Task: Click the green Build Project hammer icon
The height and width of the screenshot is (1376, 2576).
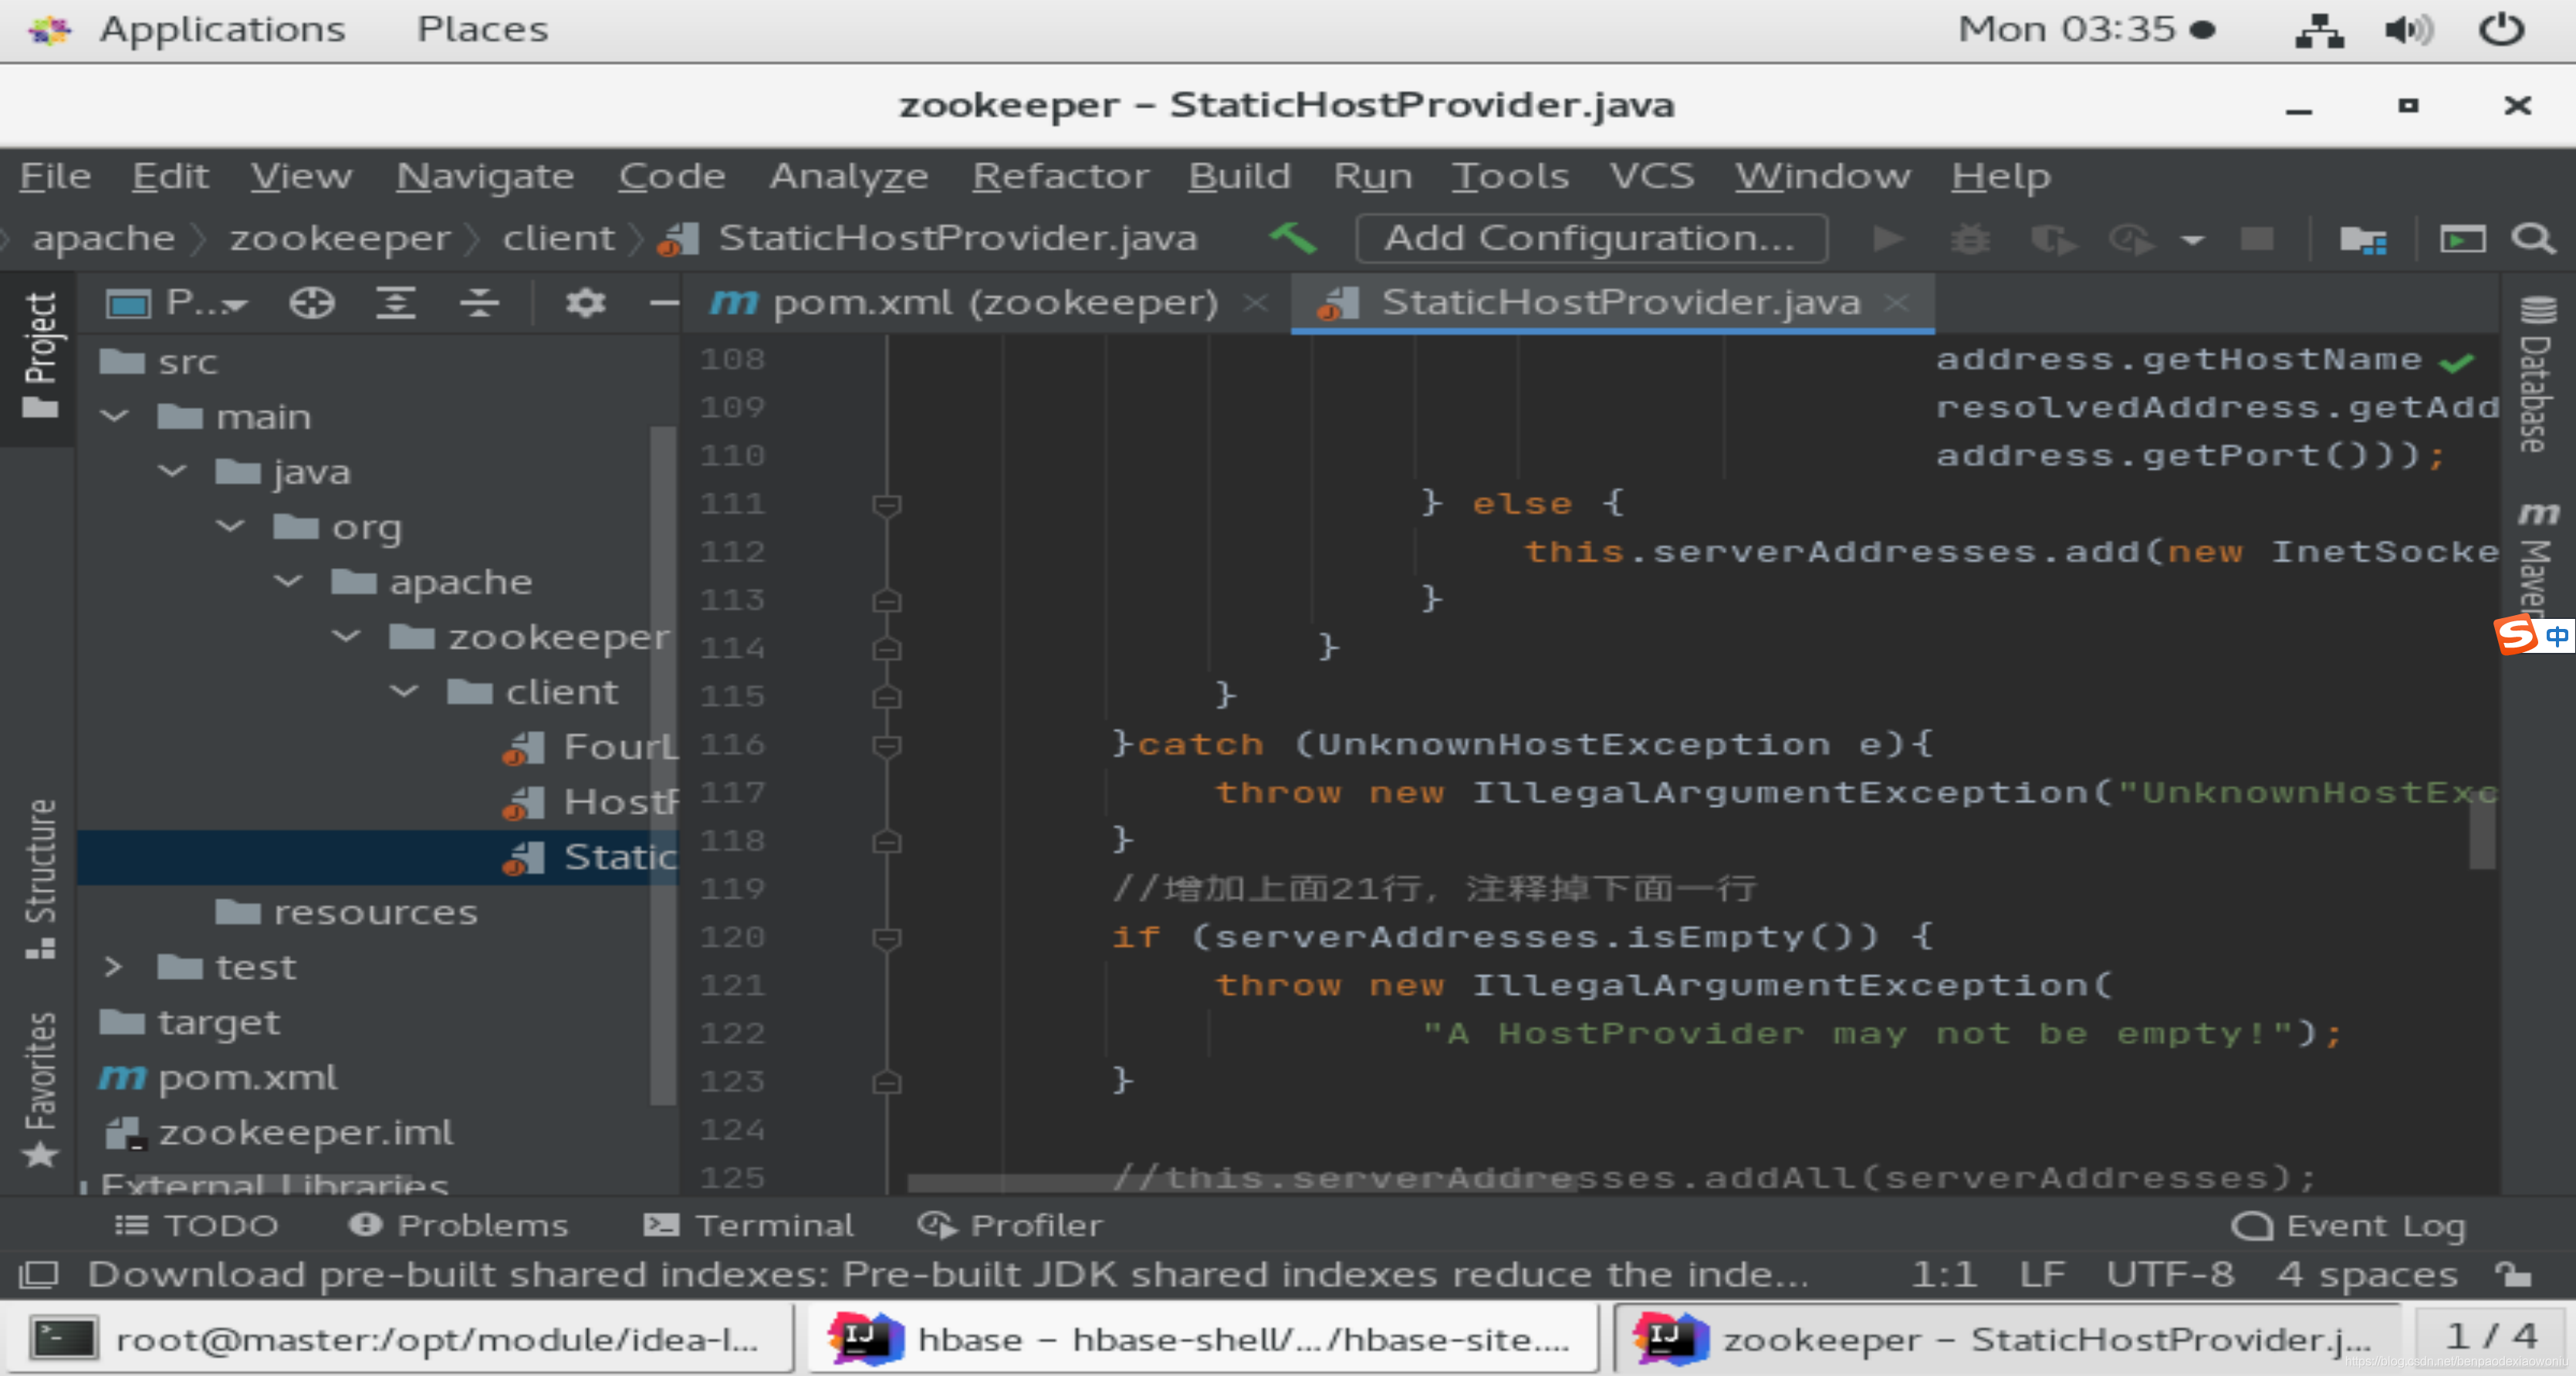Action: point(1292,239)
